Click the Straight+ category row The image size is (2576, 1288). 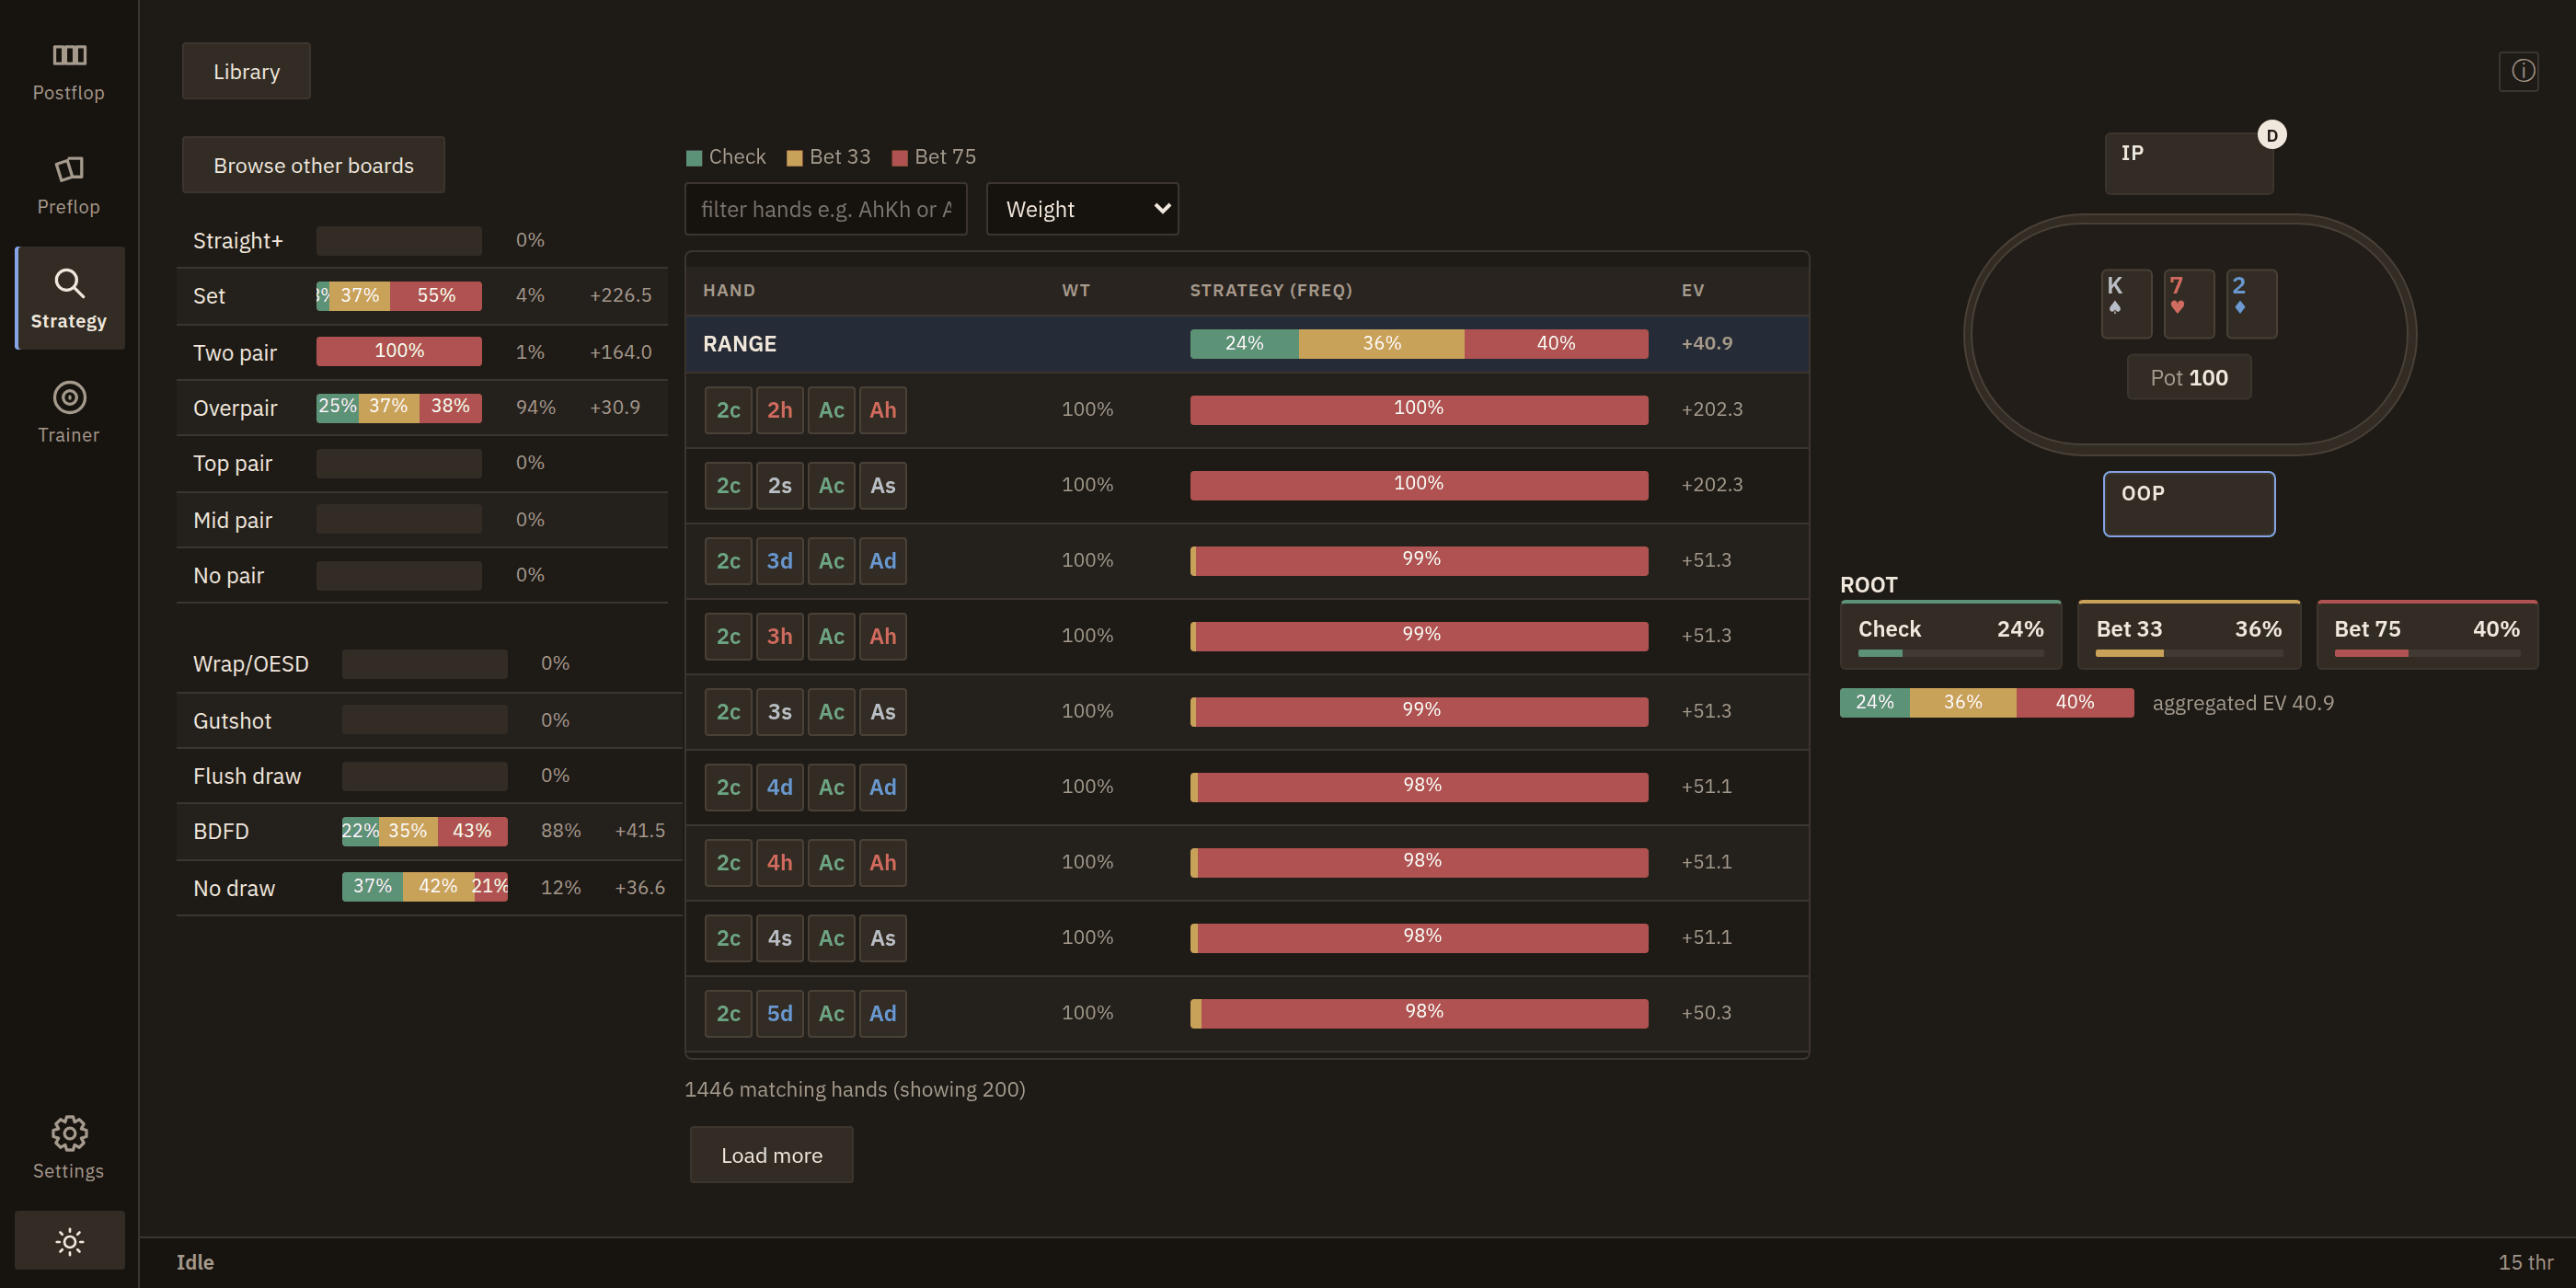tap(422, 240)
